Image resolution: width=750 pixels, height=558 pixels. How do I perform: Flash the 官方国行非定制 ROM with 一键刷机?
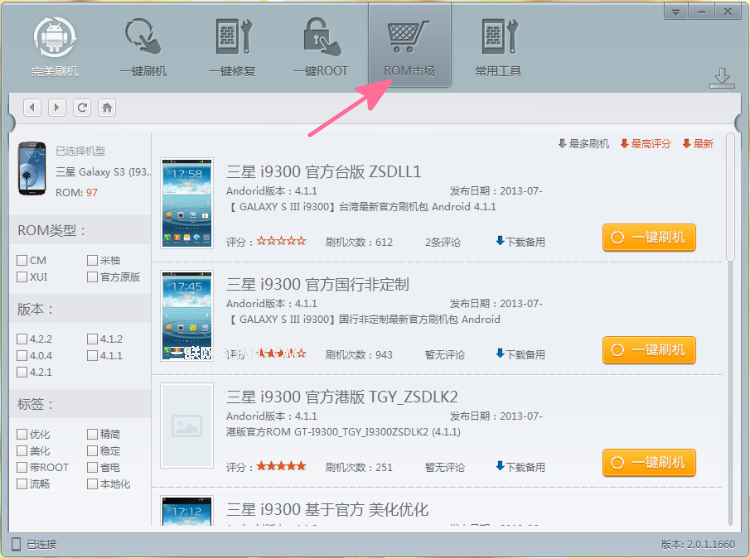click(x=649, y=350)
